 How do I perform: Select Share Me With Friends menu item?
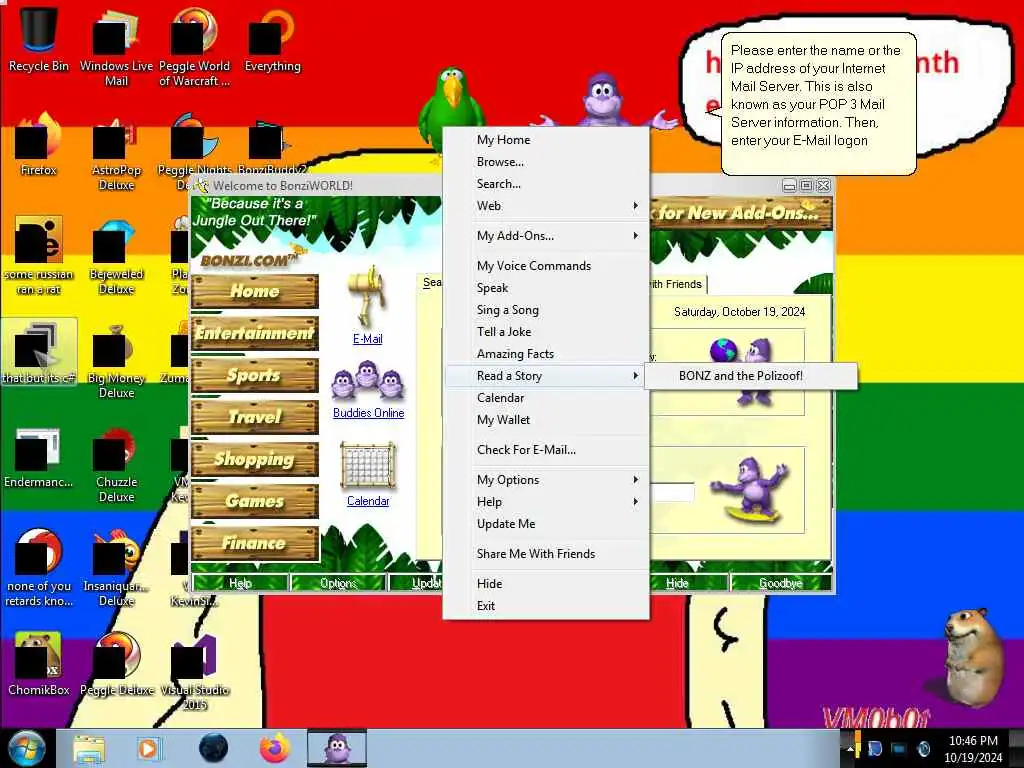coord(547,554)
